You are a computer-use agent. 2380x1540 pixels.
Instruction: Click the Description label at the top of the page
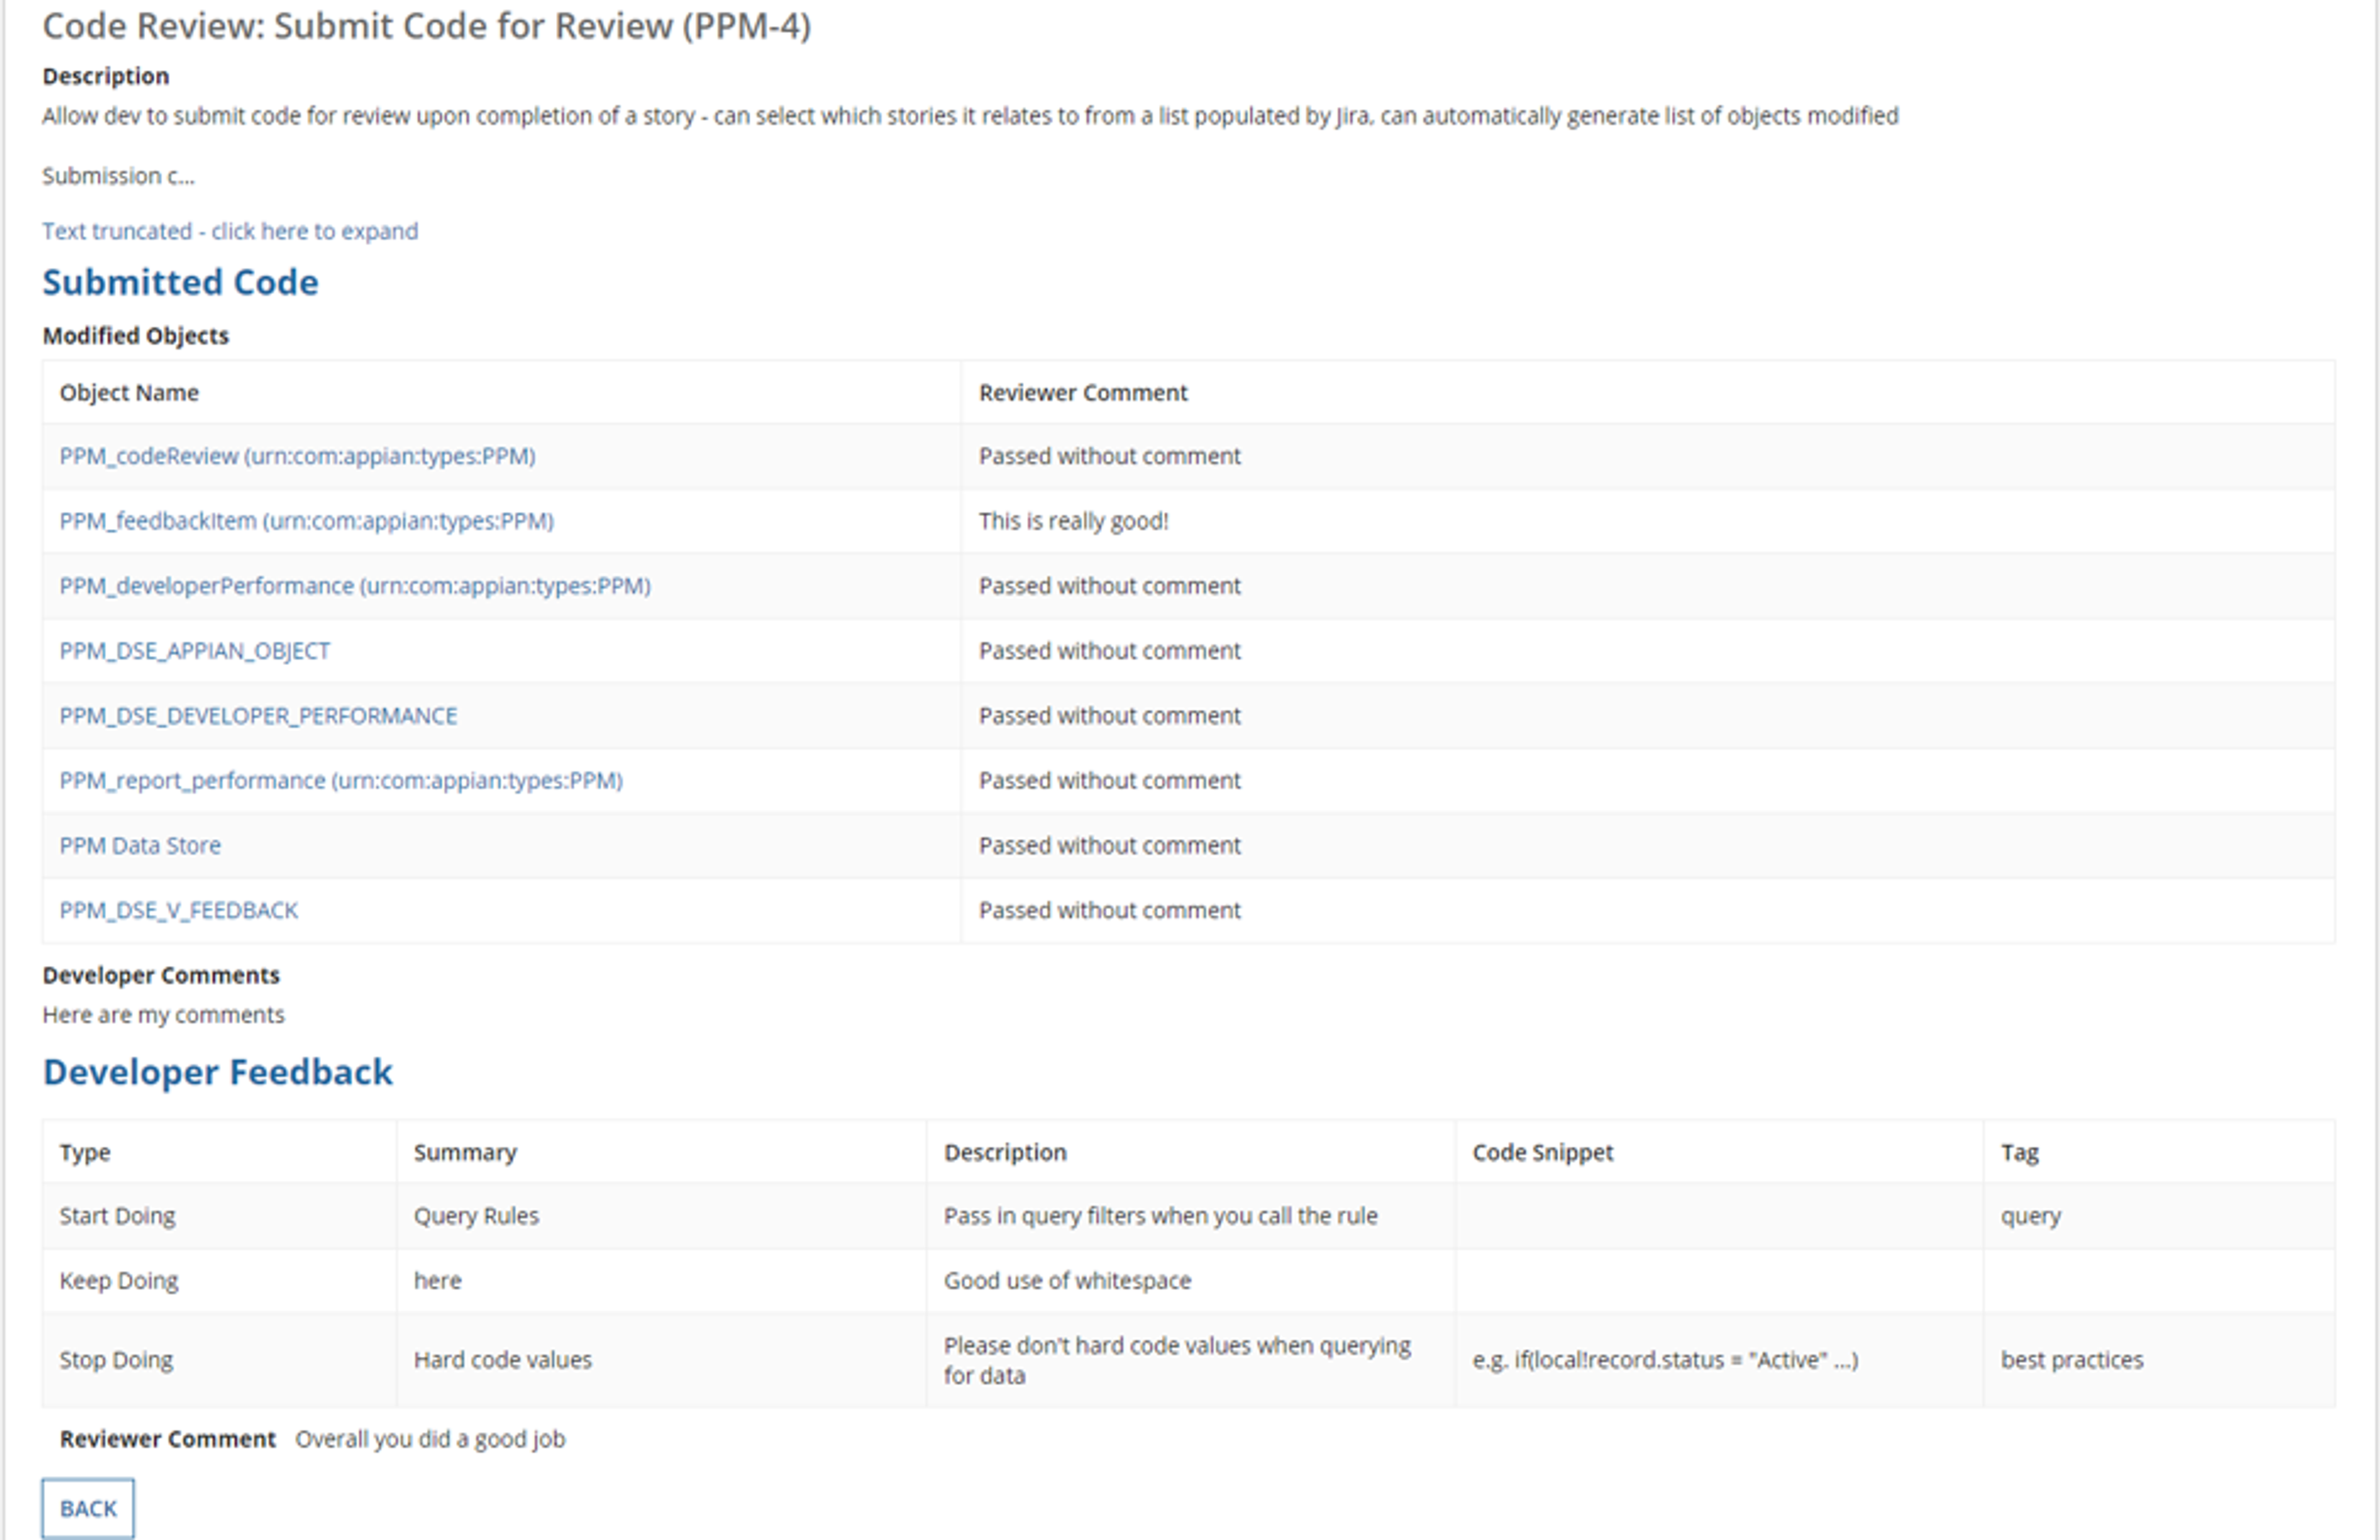(105, 76)
